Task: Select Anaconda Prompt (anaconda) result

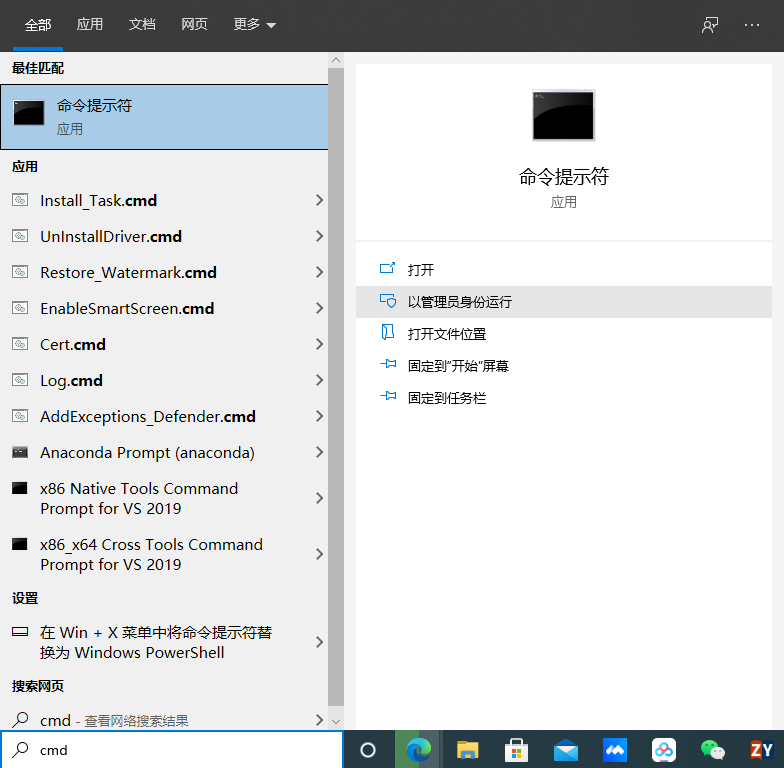Action: point(164,452)
